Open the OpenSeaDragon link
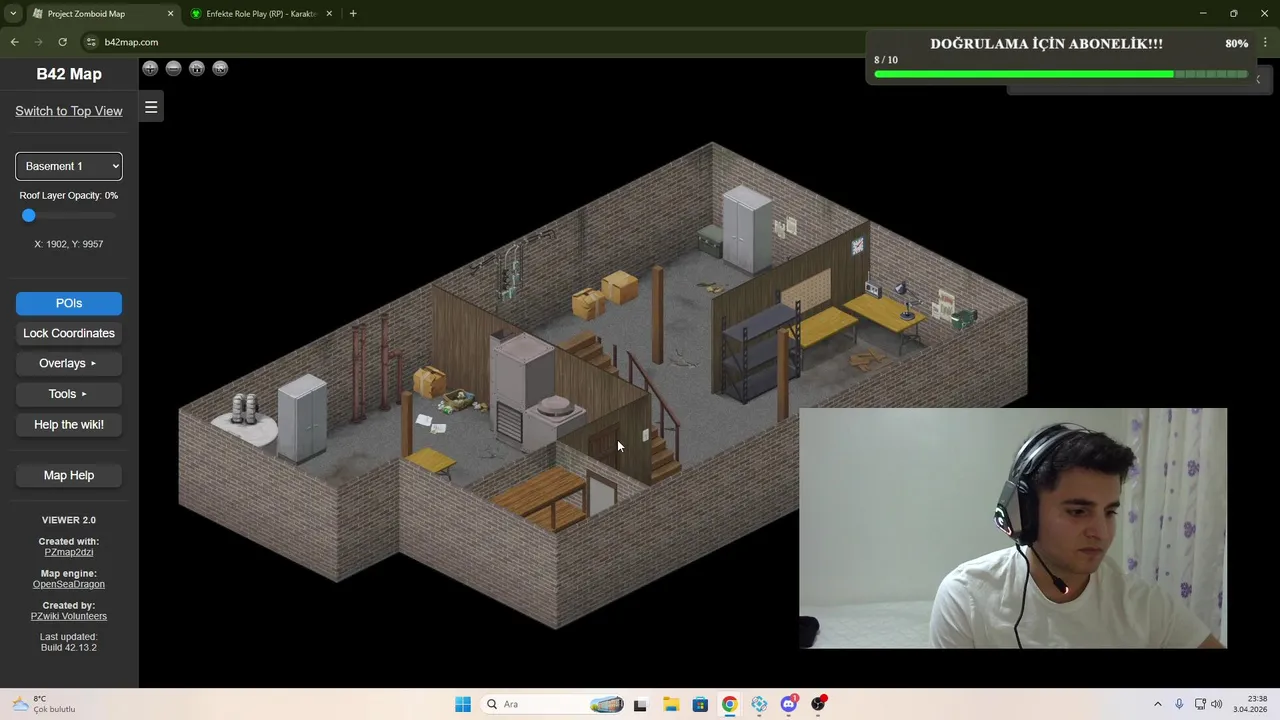1280x720 pixels. [x=69, y=584]
